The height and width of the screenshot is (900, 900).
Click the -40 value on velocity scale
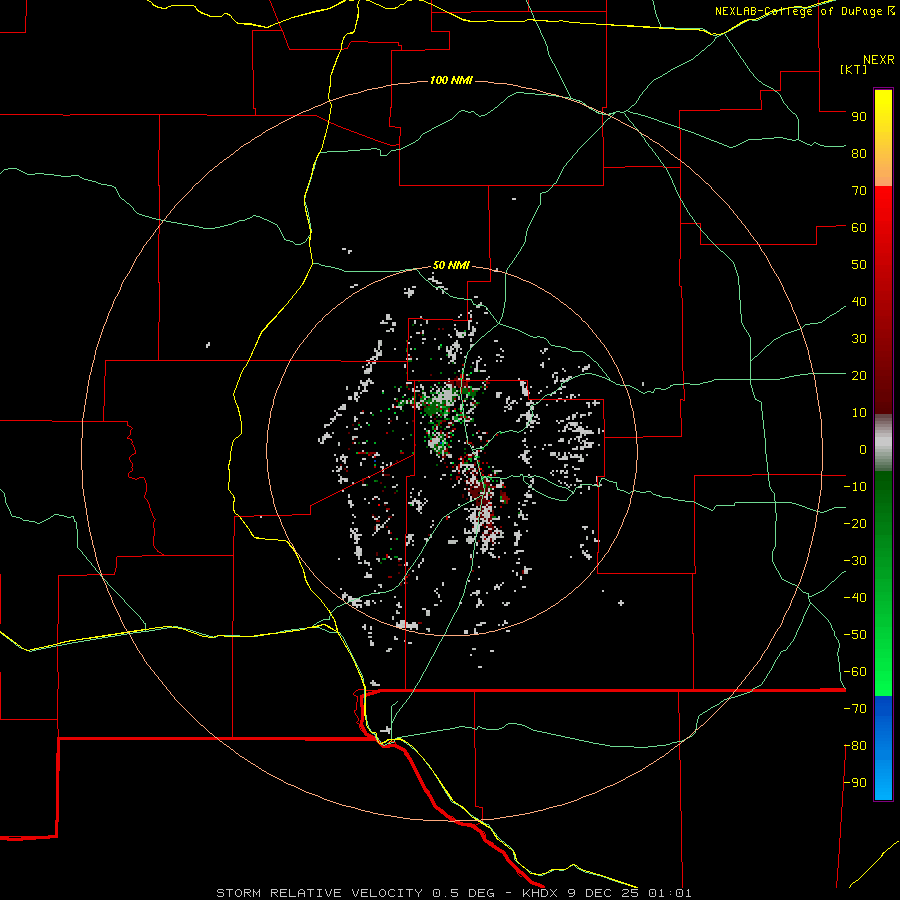pyautogui.click(x=855, y=598)
